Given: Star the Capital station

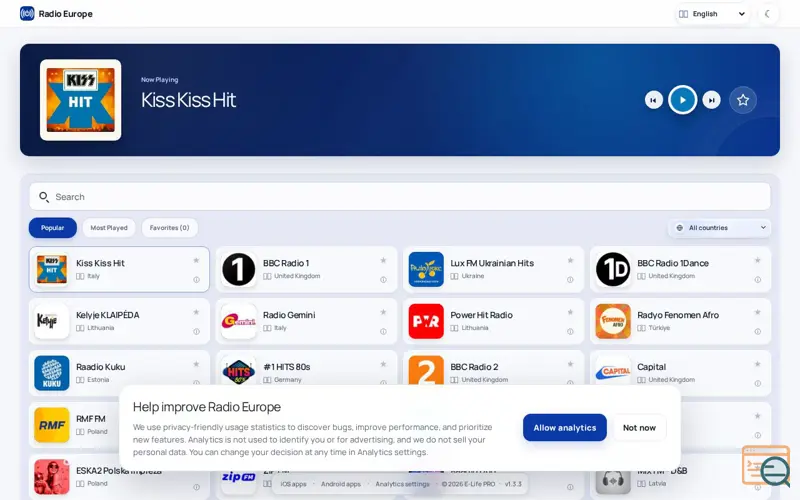Looking at the screenshot, I should (758, 364).
